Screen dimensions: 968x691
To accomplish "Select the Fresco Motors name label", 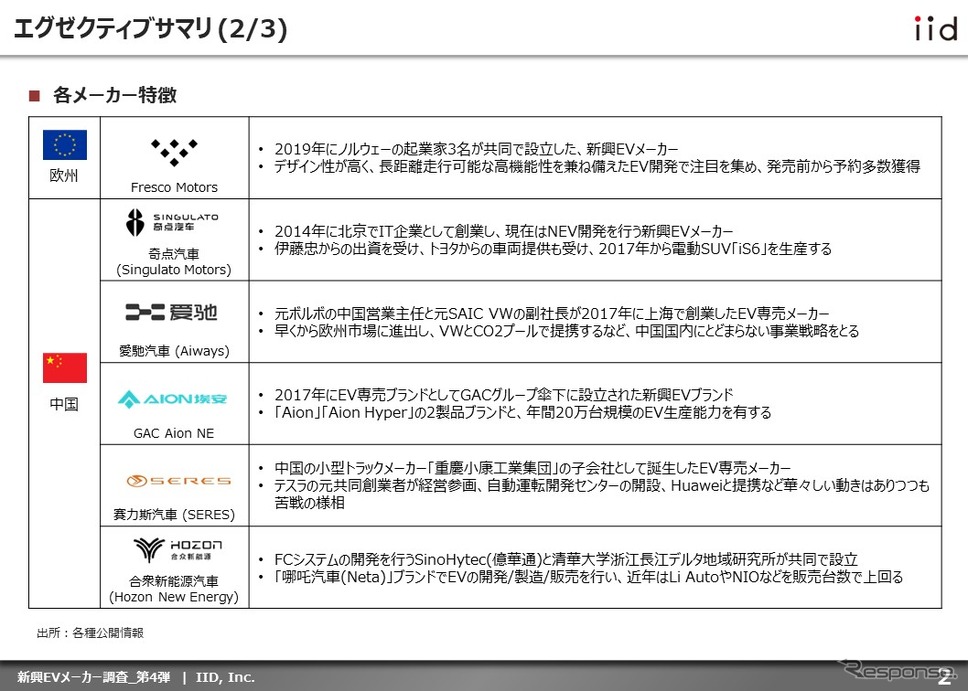I will [x=174, y=187].
